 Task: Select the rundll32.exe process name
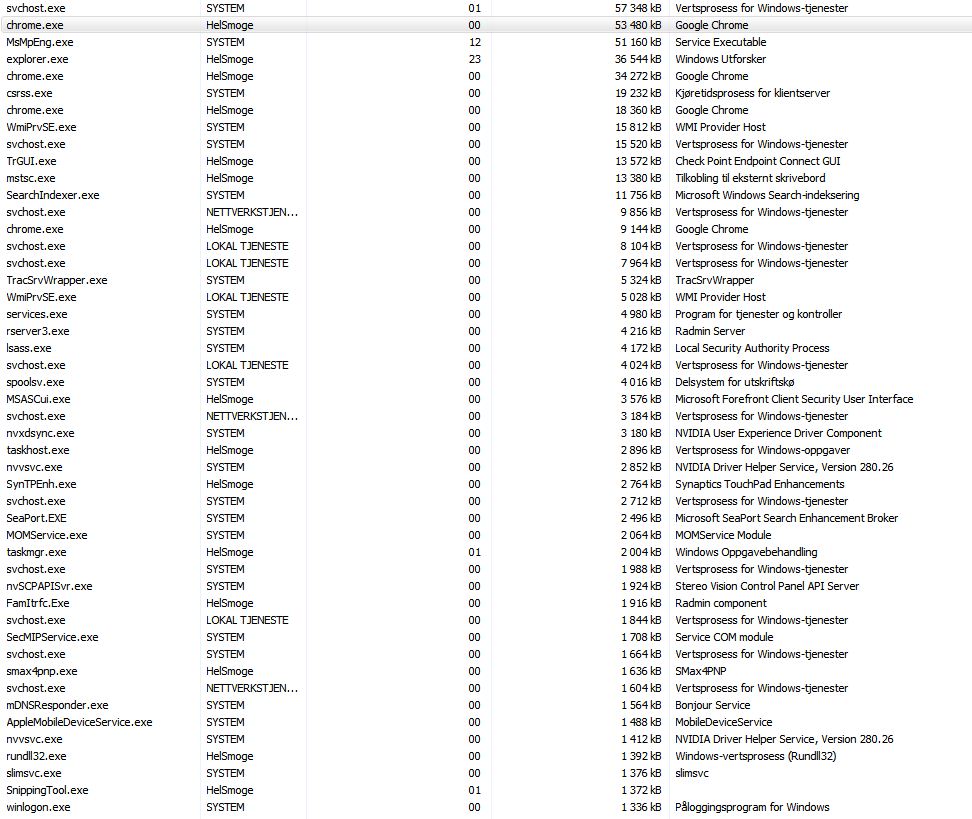36,756
